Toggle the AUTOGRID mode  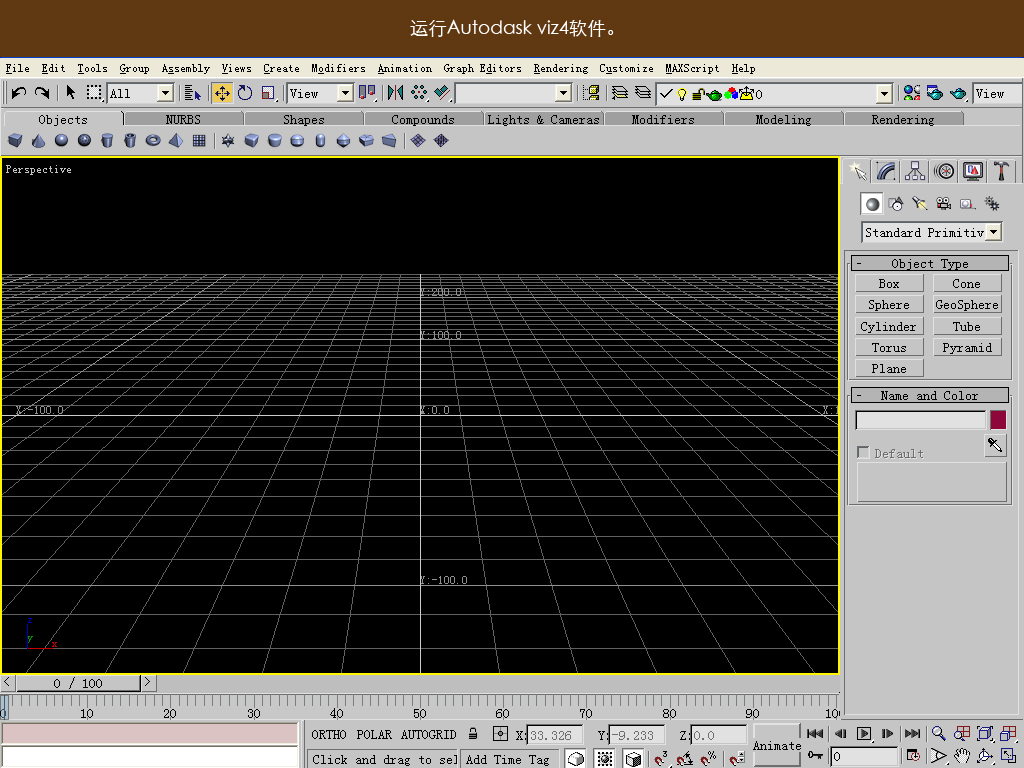click(x=428, y=735)
